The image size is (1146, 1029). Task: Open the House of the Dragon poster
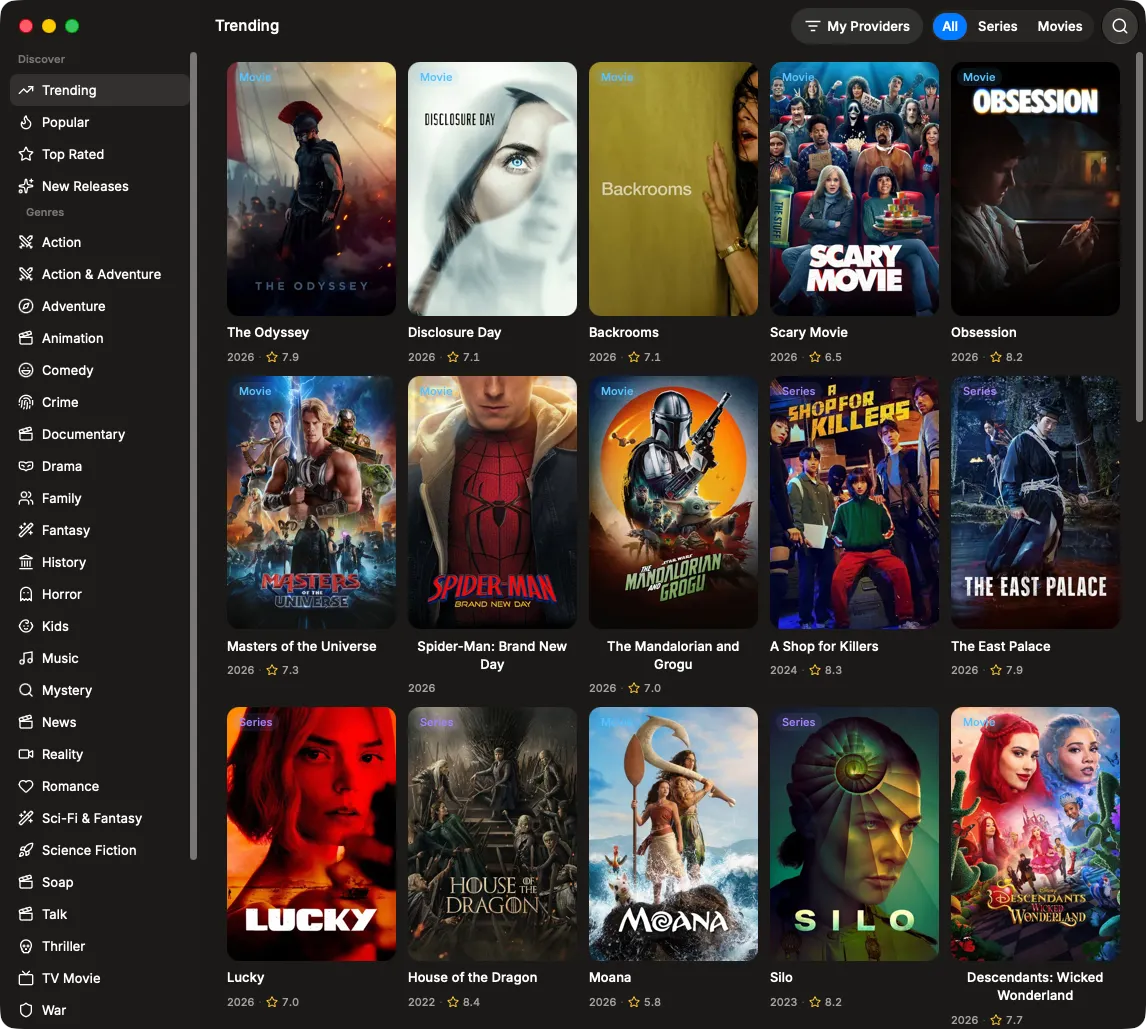click(x=492, y=833)
